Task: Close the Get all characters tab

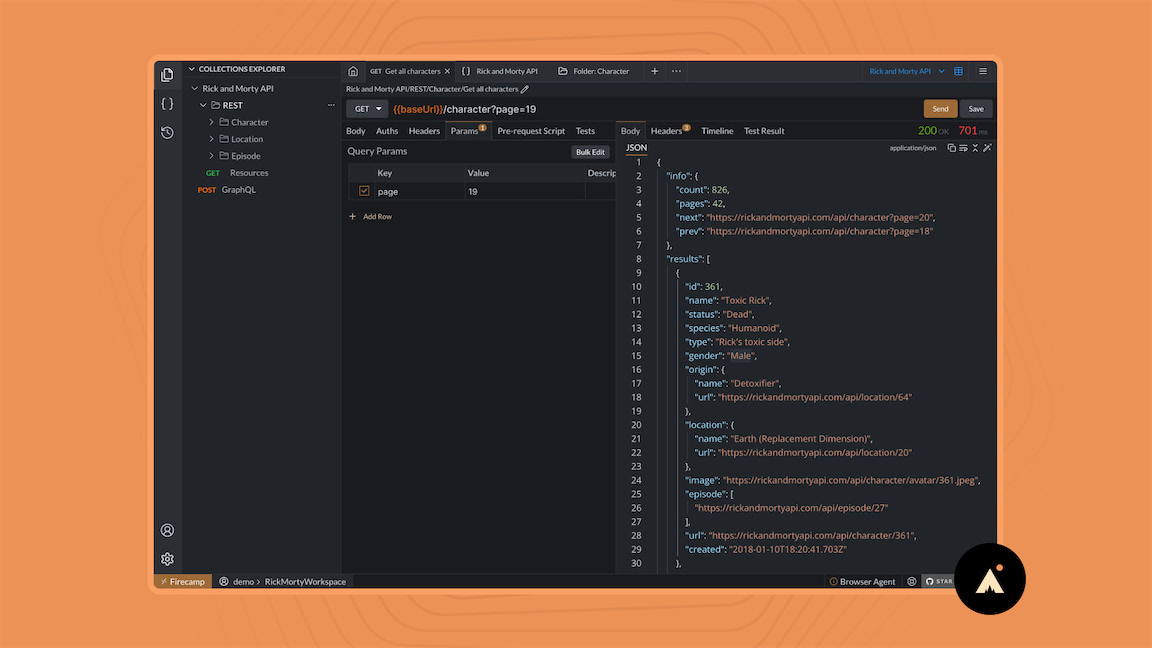Action: (447, 71)
